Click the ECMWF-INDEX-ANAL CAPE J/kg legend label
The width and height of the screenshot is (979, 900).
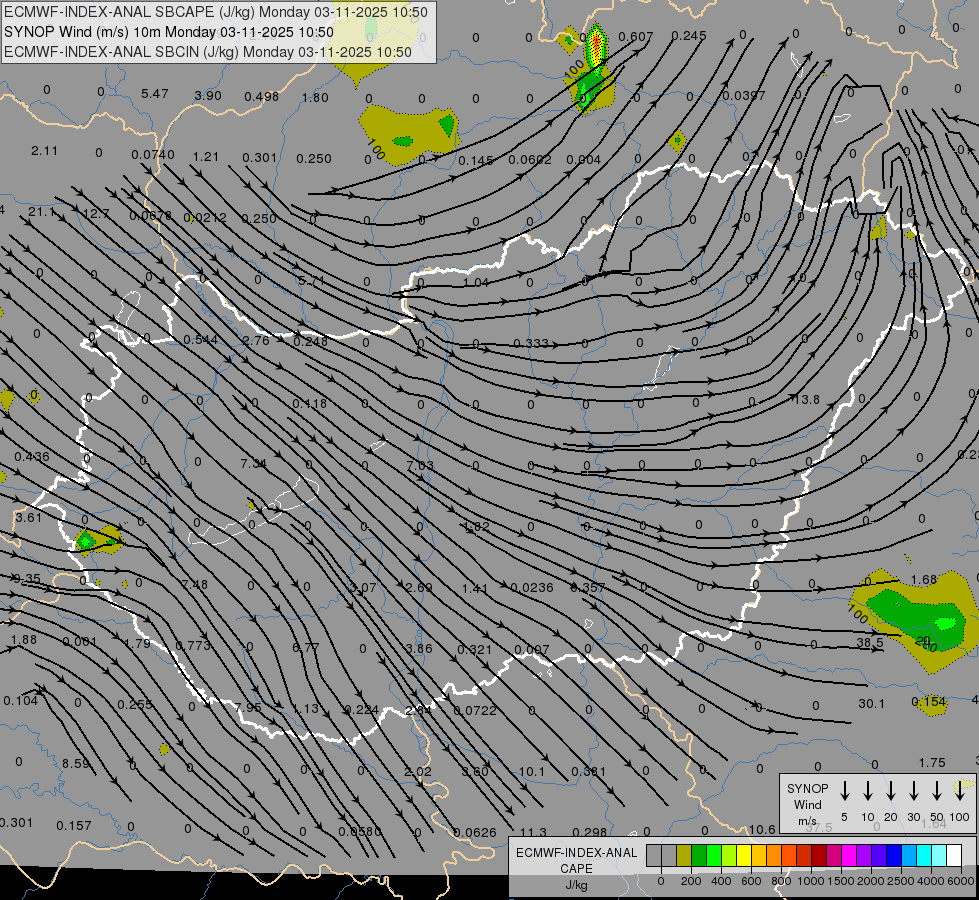pos(576,868)
